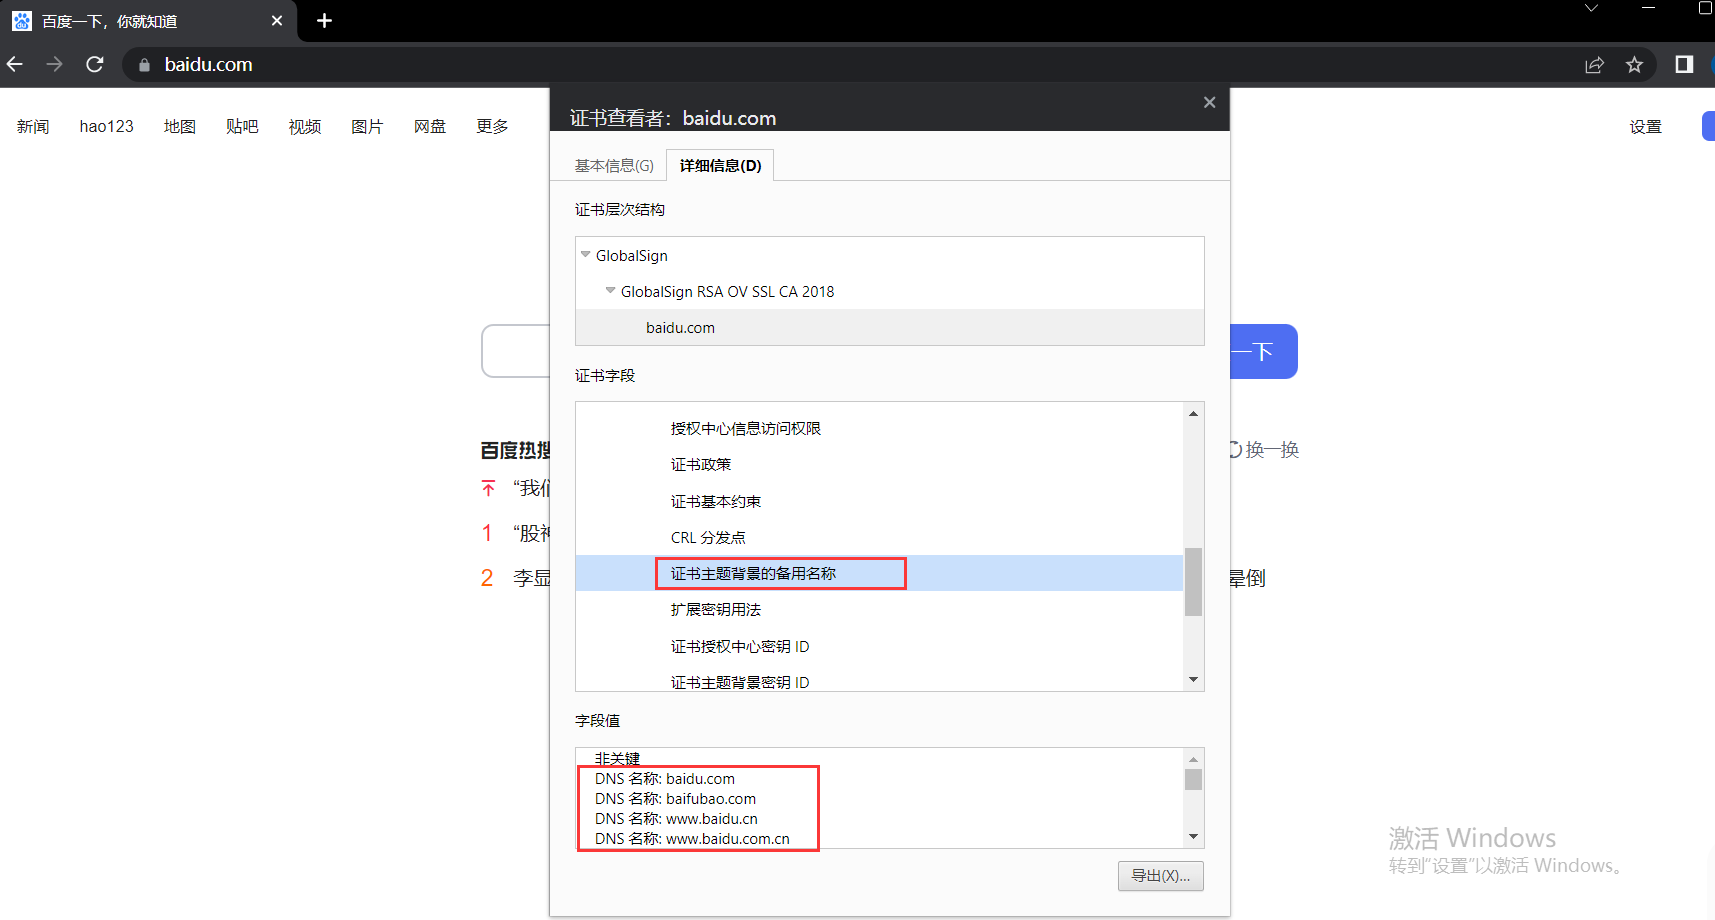Open 地图 link on Baidu page
The image size is (1715, 920).
[180, 126]
